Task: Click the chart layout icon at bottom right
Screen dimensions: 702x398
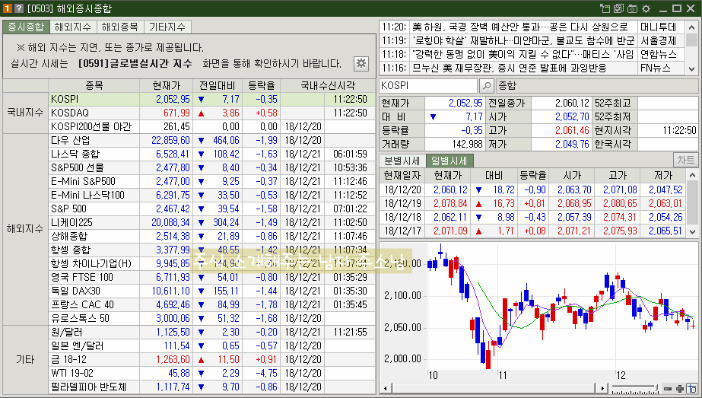Action: [x=692, y=388]
